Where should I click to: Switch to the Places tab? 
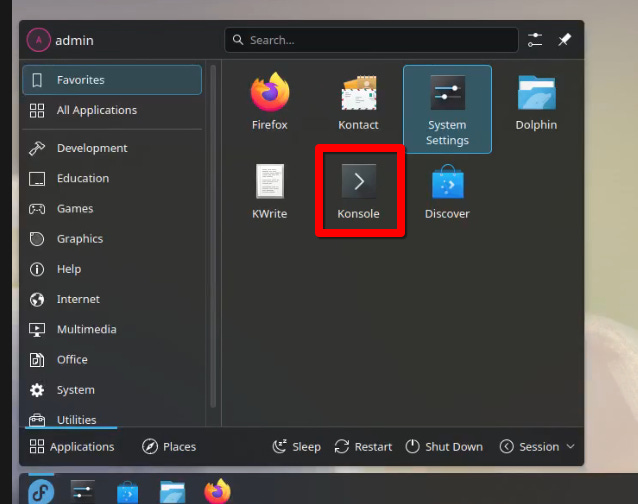[x=169, y=447]
